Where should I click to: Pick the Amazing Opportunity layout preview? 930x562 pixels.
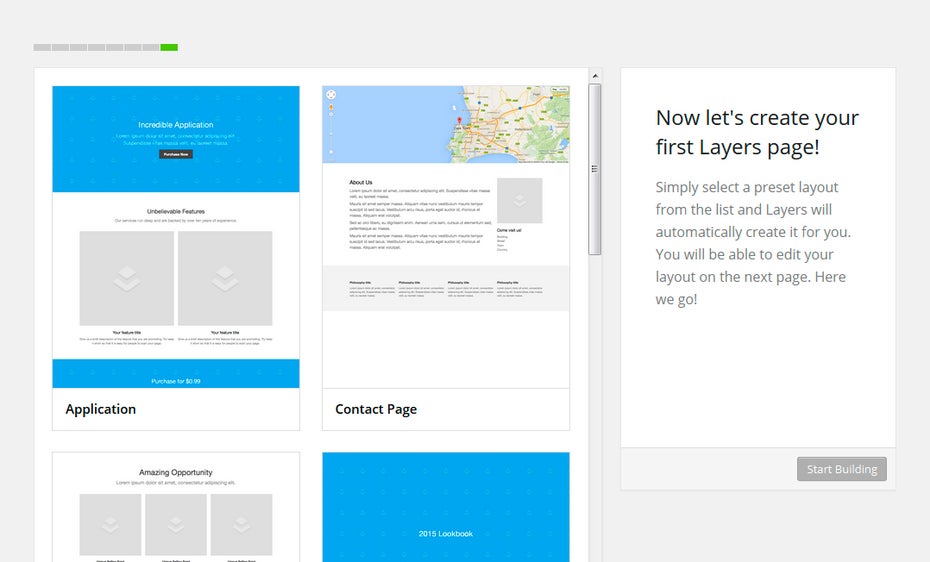point(176,507)
